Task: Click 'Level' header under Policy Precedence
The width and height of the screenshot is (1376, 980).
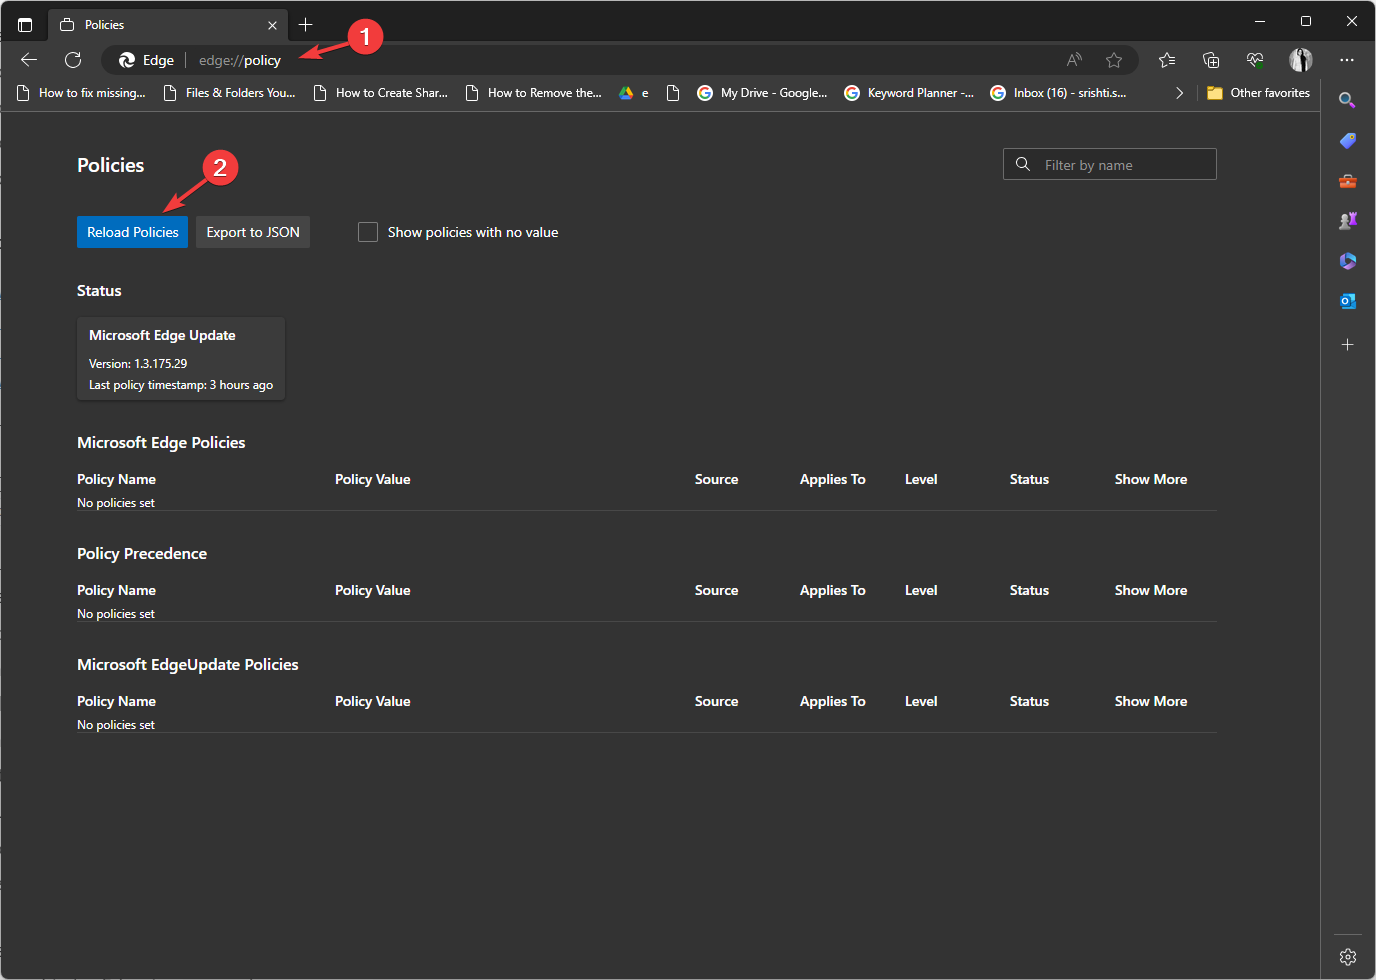Action: pyautogui.click(x=921, y=591)
